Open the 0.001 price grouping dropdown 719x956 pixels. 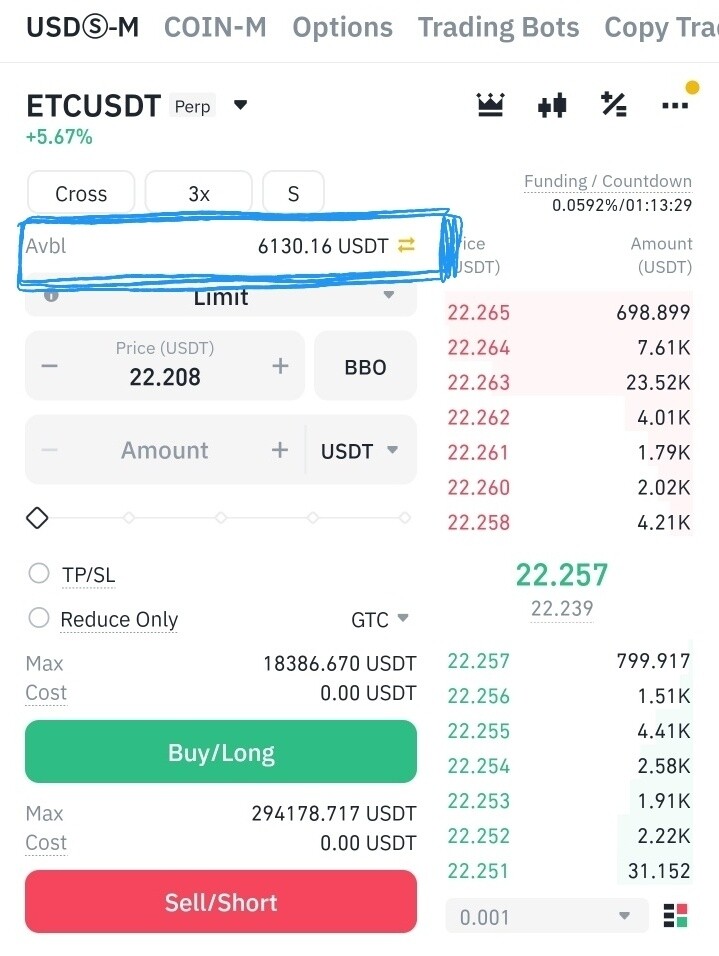click(545, 916)
